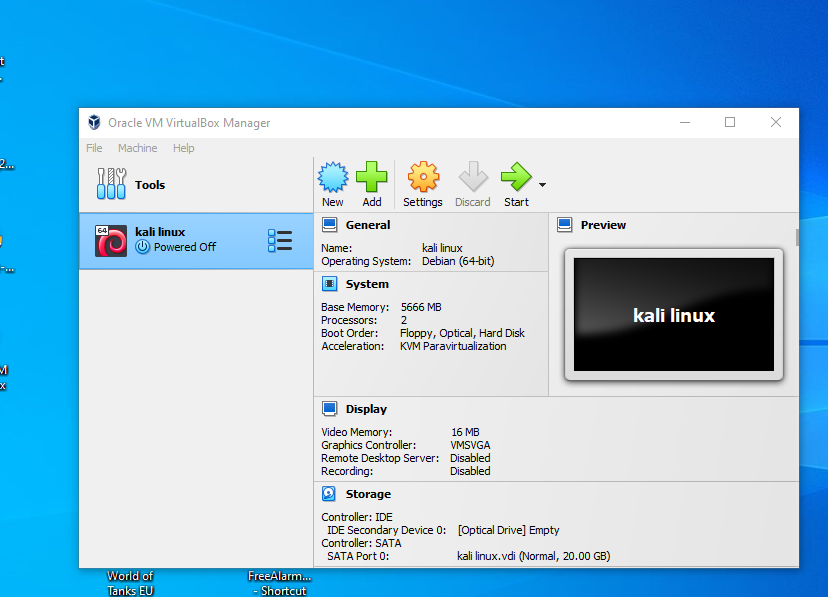This screenshot has height=597, width=828.
Task: Start the VM with the green arrow
Action: click(x=516, y=177)
